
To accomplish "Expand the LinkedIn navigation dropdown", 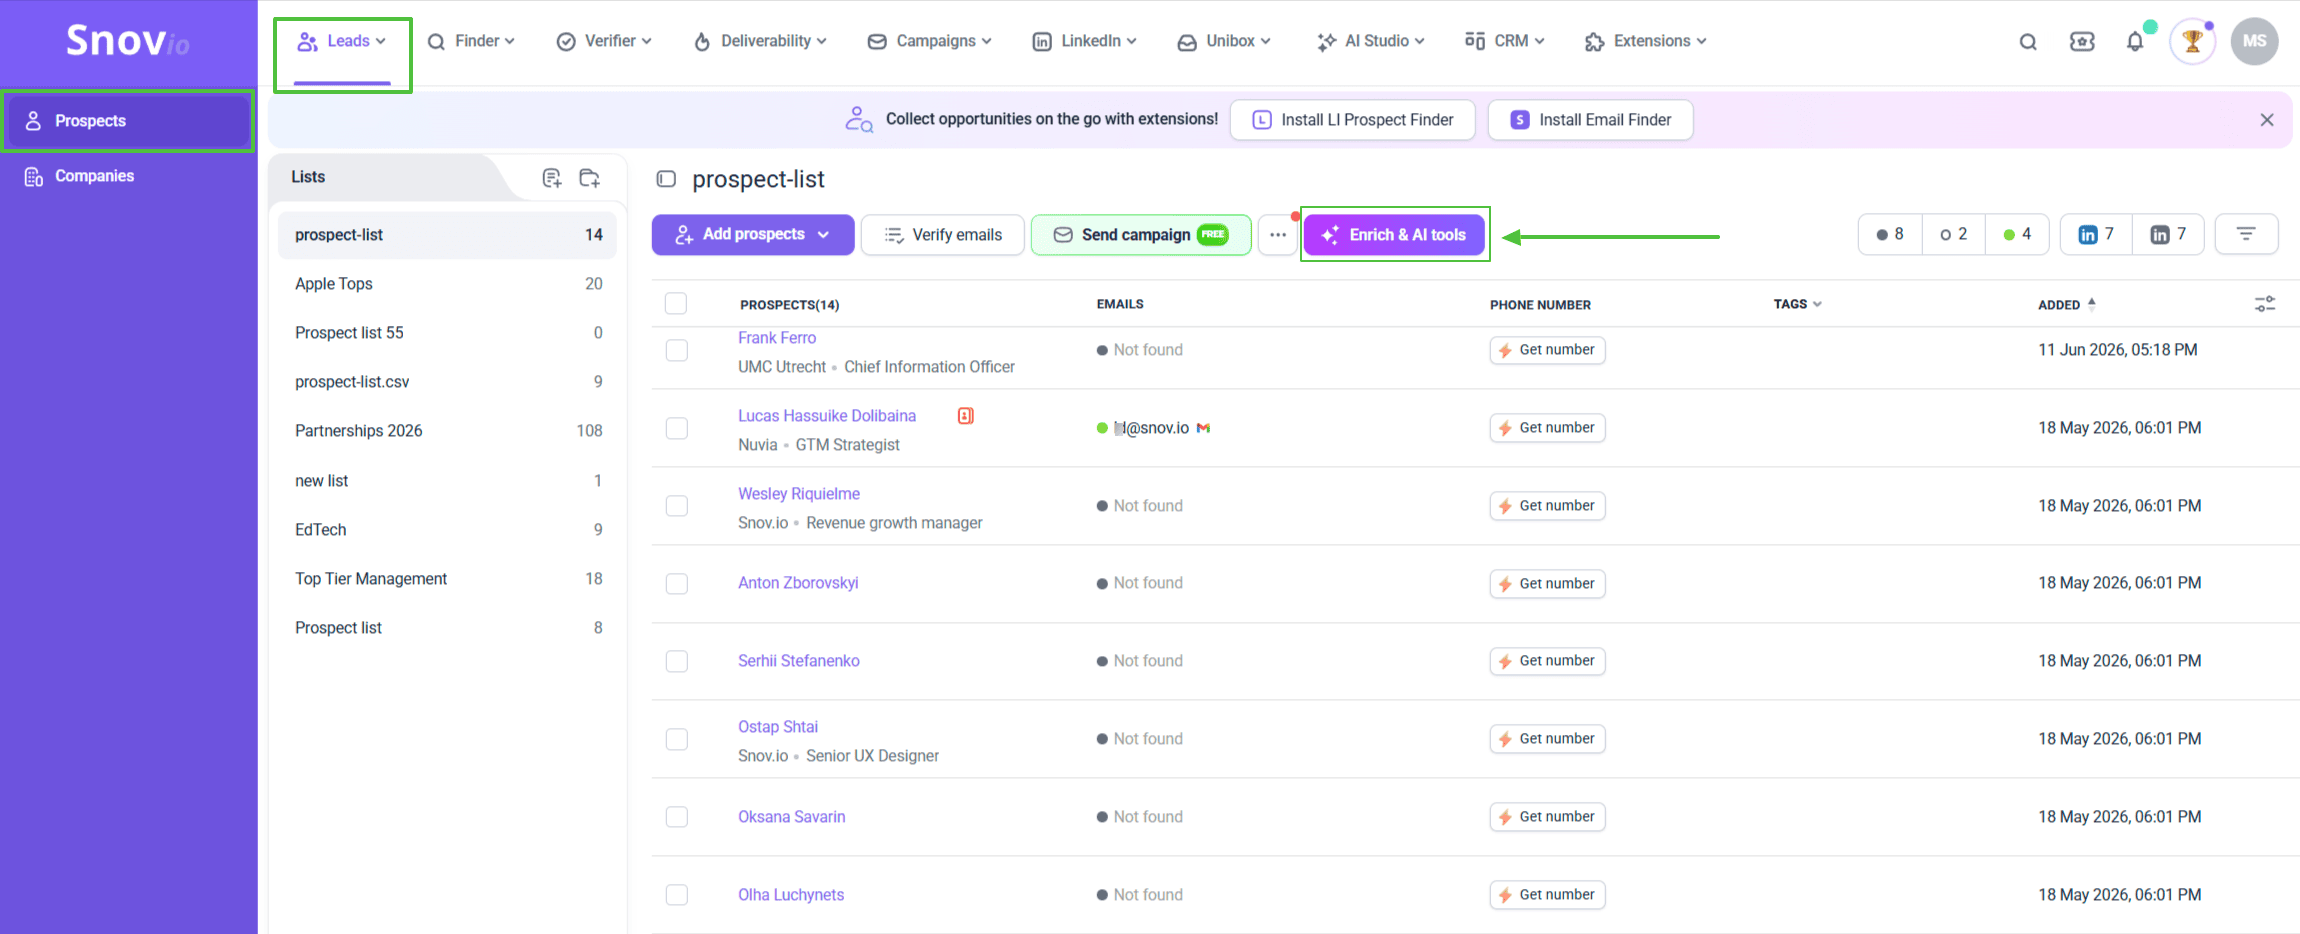I will point(1085,41).
